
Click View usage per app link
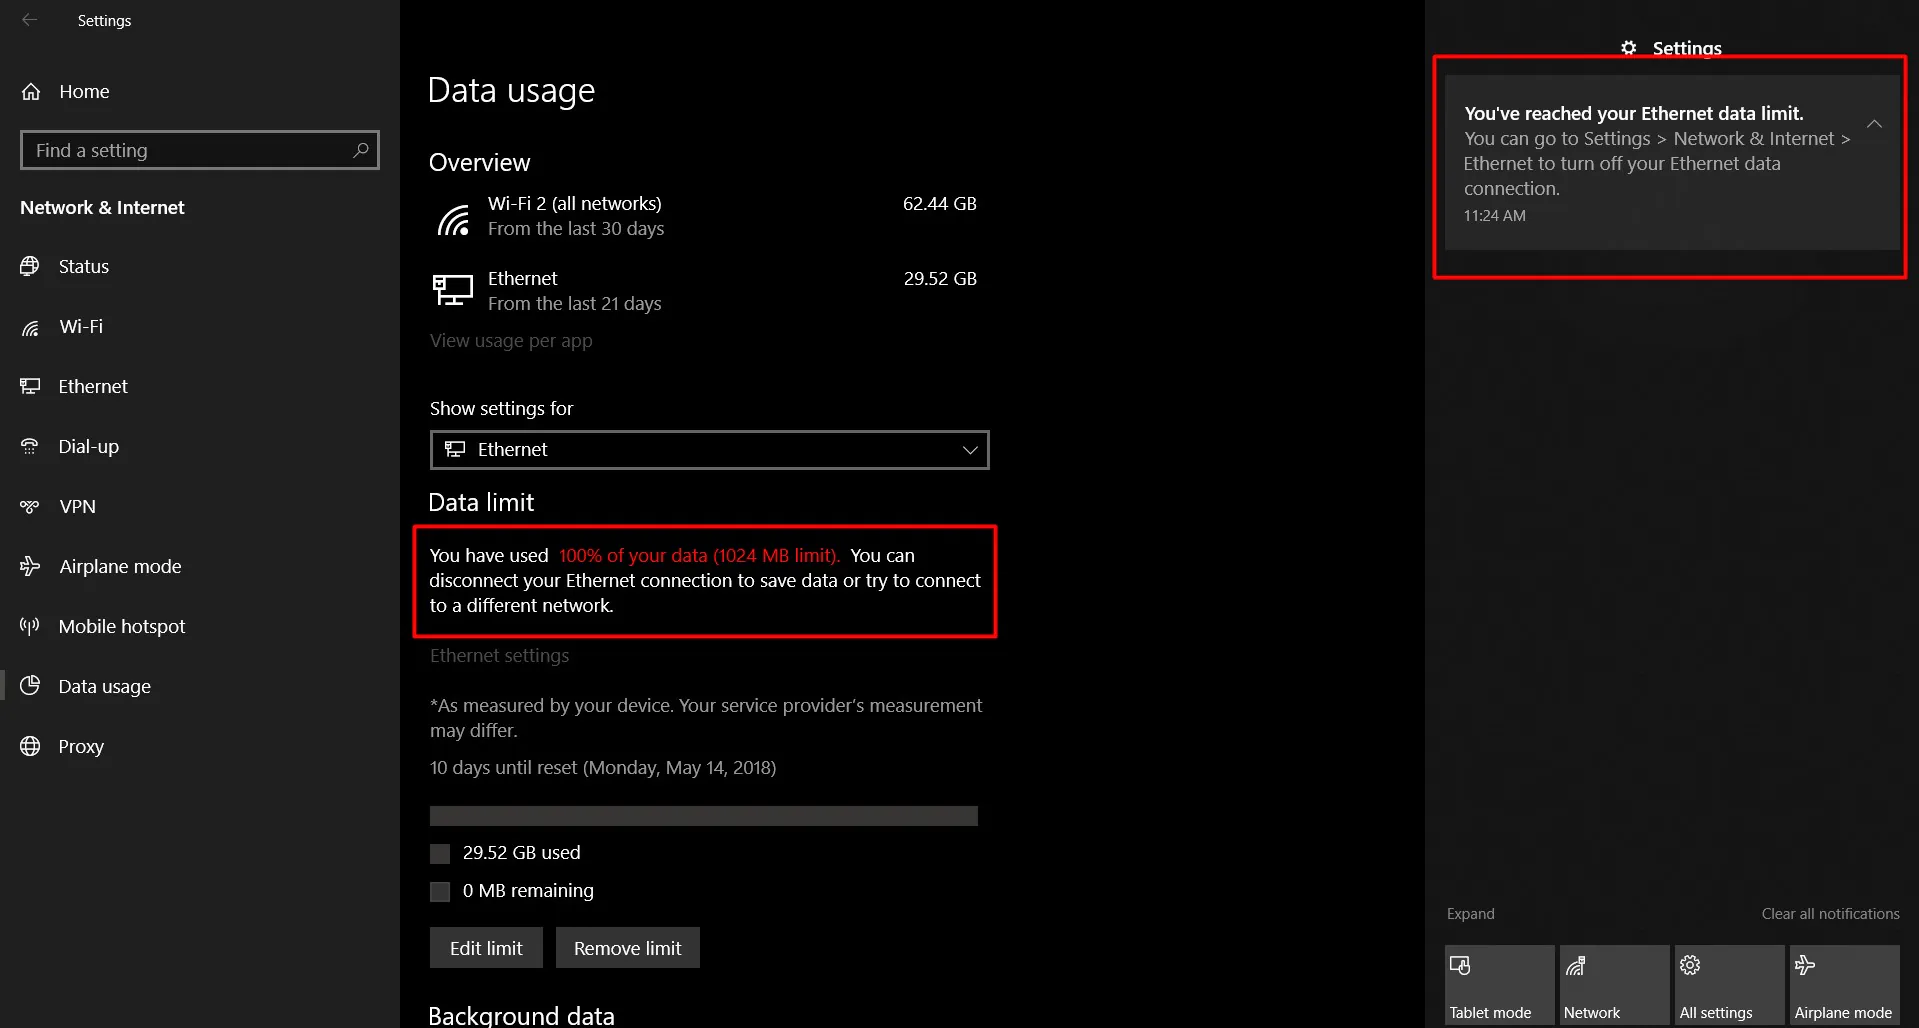(511, 341)
